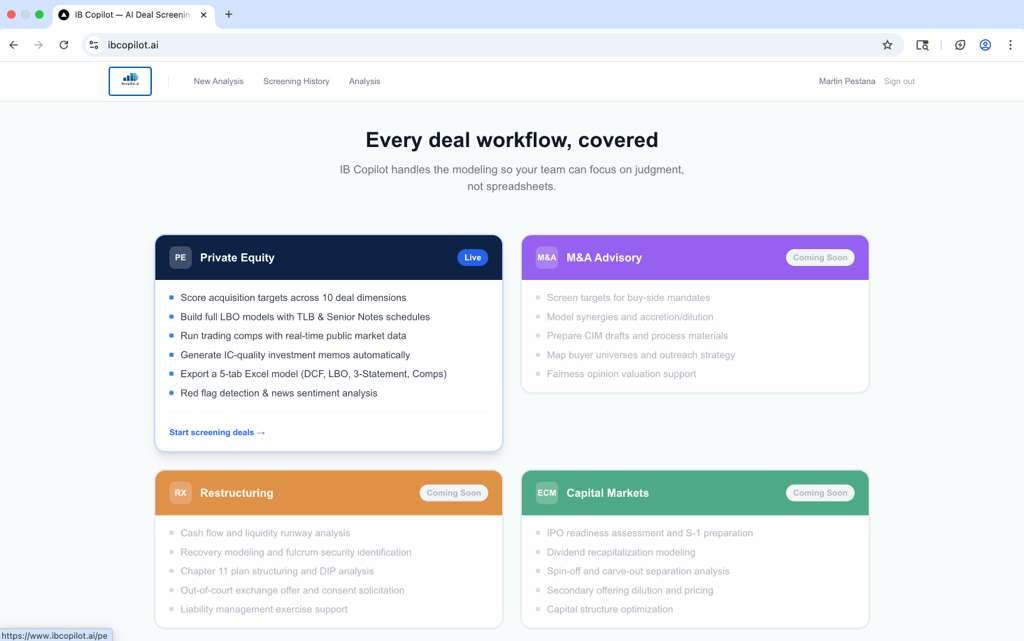Click Coming Soon badge on Capital Markets

(x=820, y=493)
